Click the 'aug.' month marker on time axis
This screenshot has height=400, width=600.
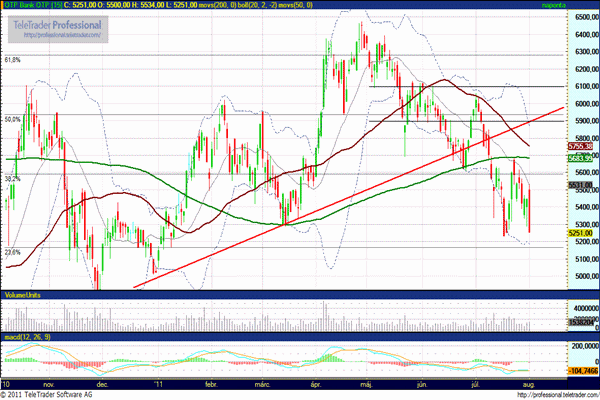point(530,383)
